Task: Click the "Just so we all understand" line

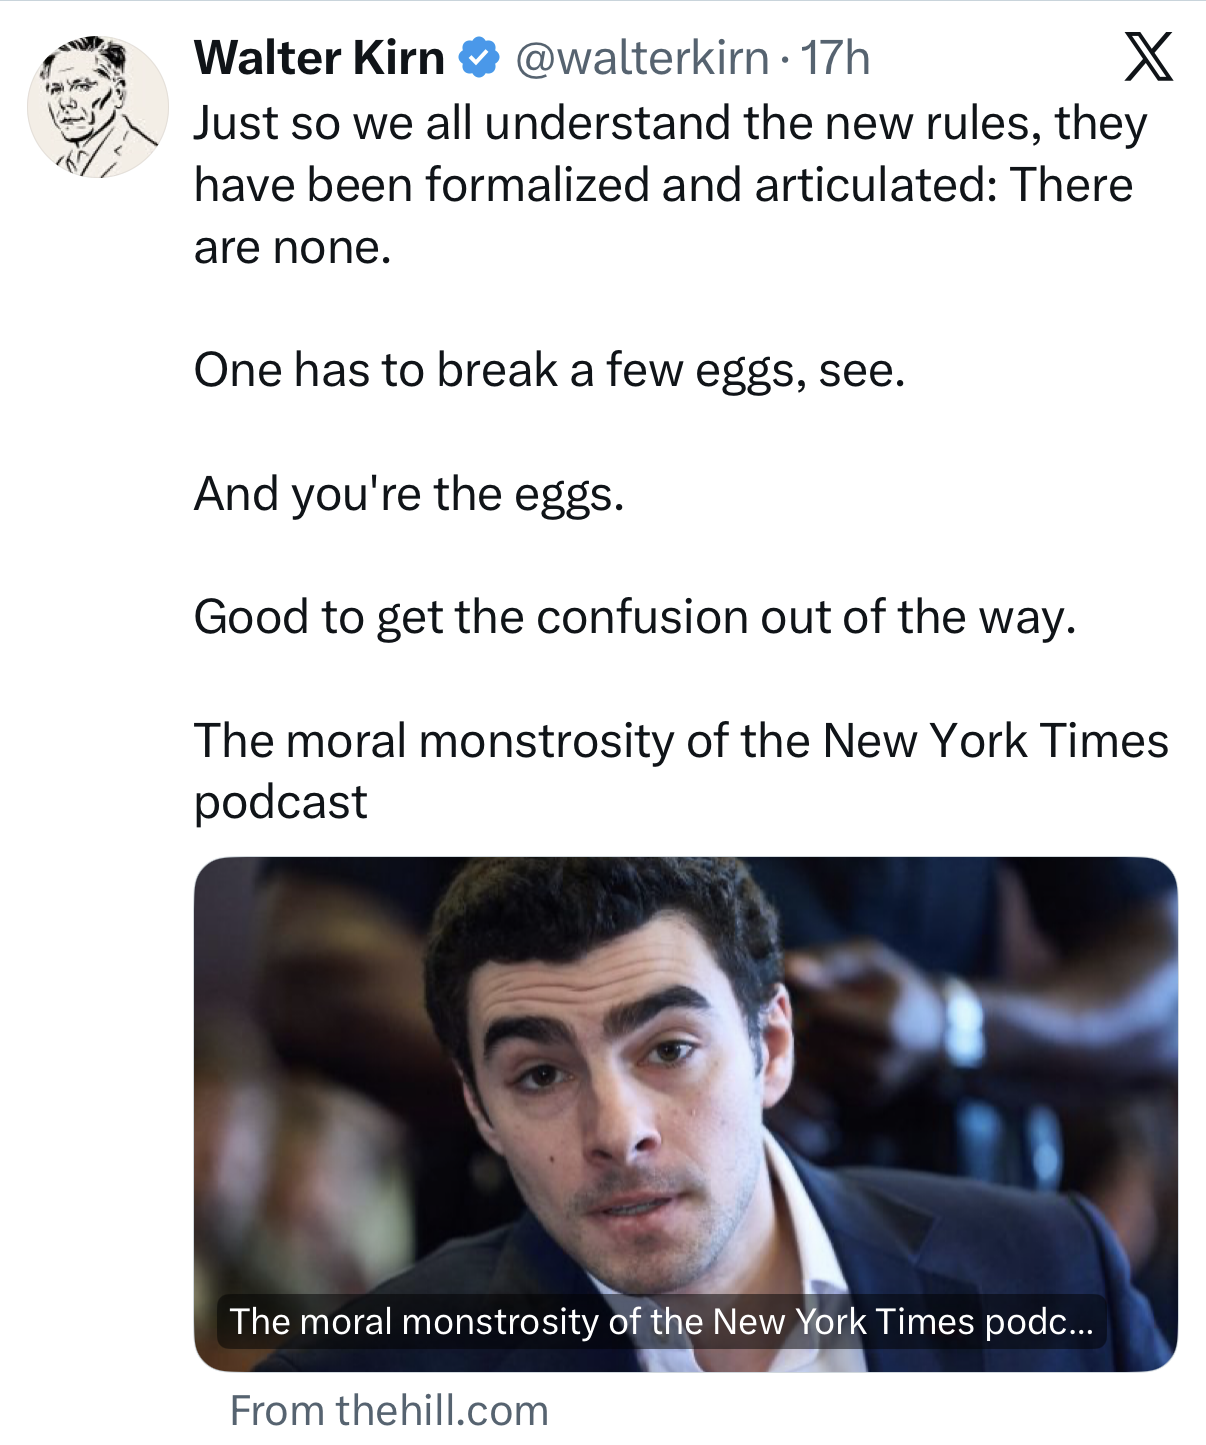Action: coord(670,123)
